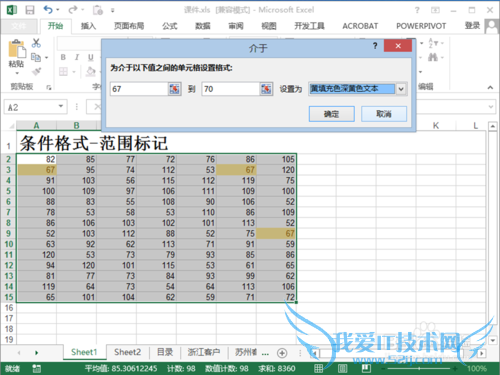The height and width of the screenshot is (375, 500).
Task: Switch to the 页面布局 ribbon tab
Action: pos(129,26)
